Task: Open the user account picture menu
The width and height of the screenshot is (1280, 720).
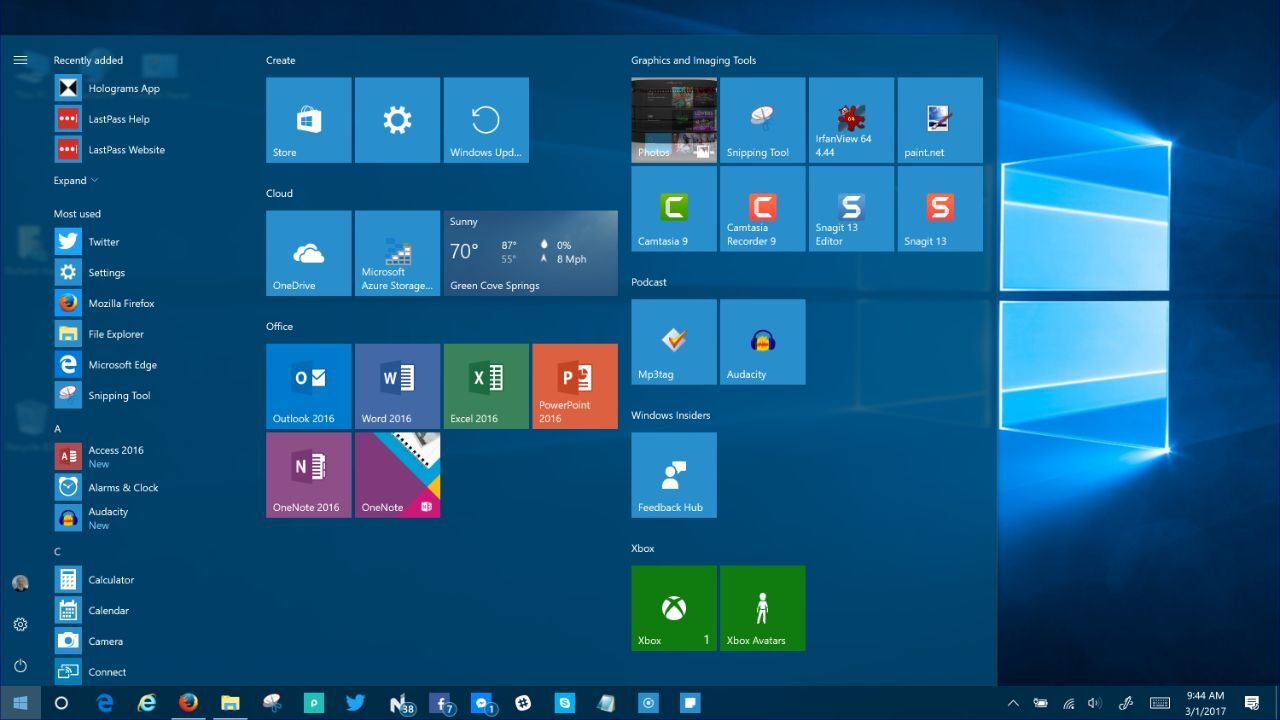Action: 20,583
